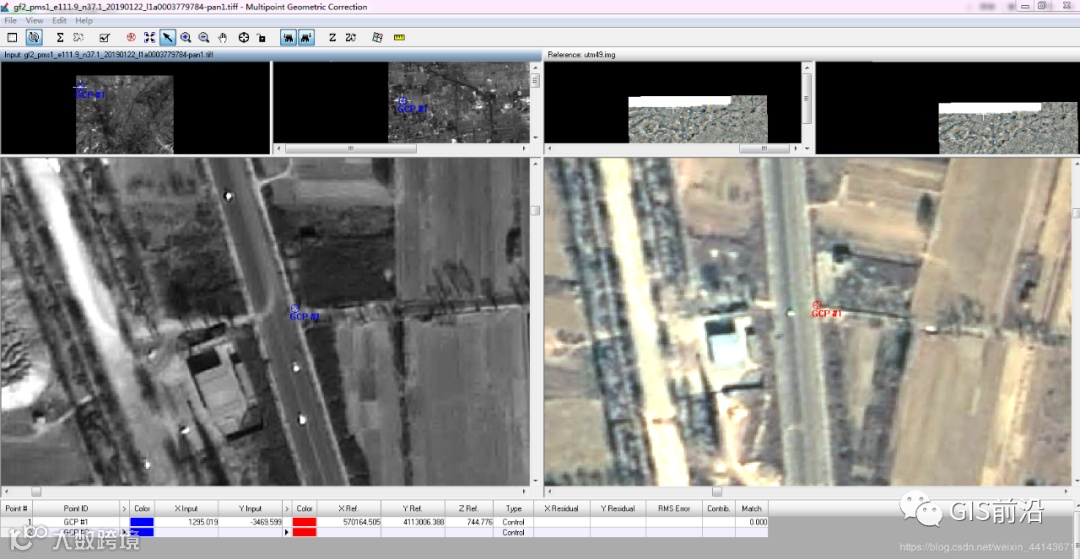This screenshot has height=559, width=1080.
Task: Click the zoom in magnifier tool
Action: (186, 37)
